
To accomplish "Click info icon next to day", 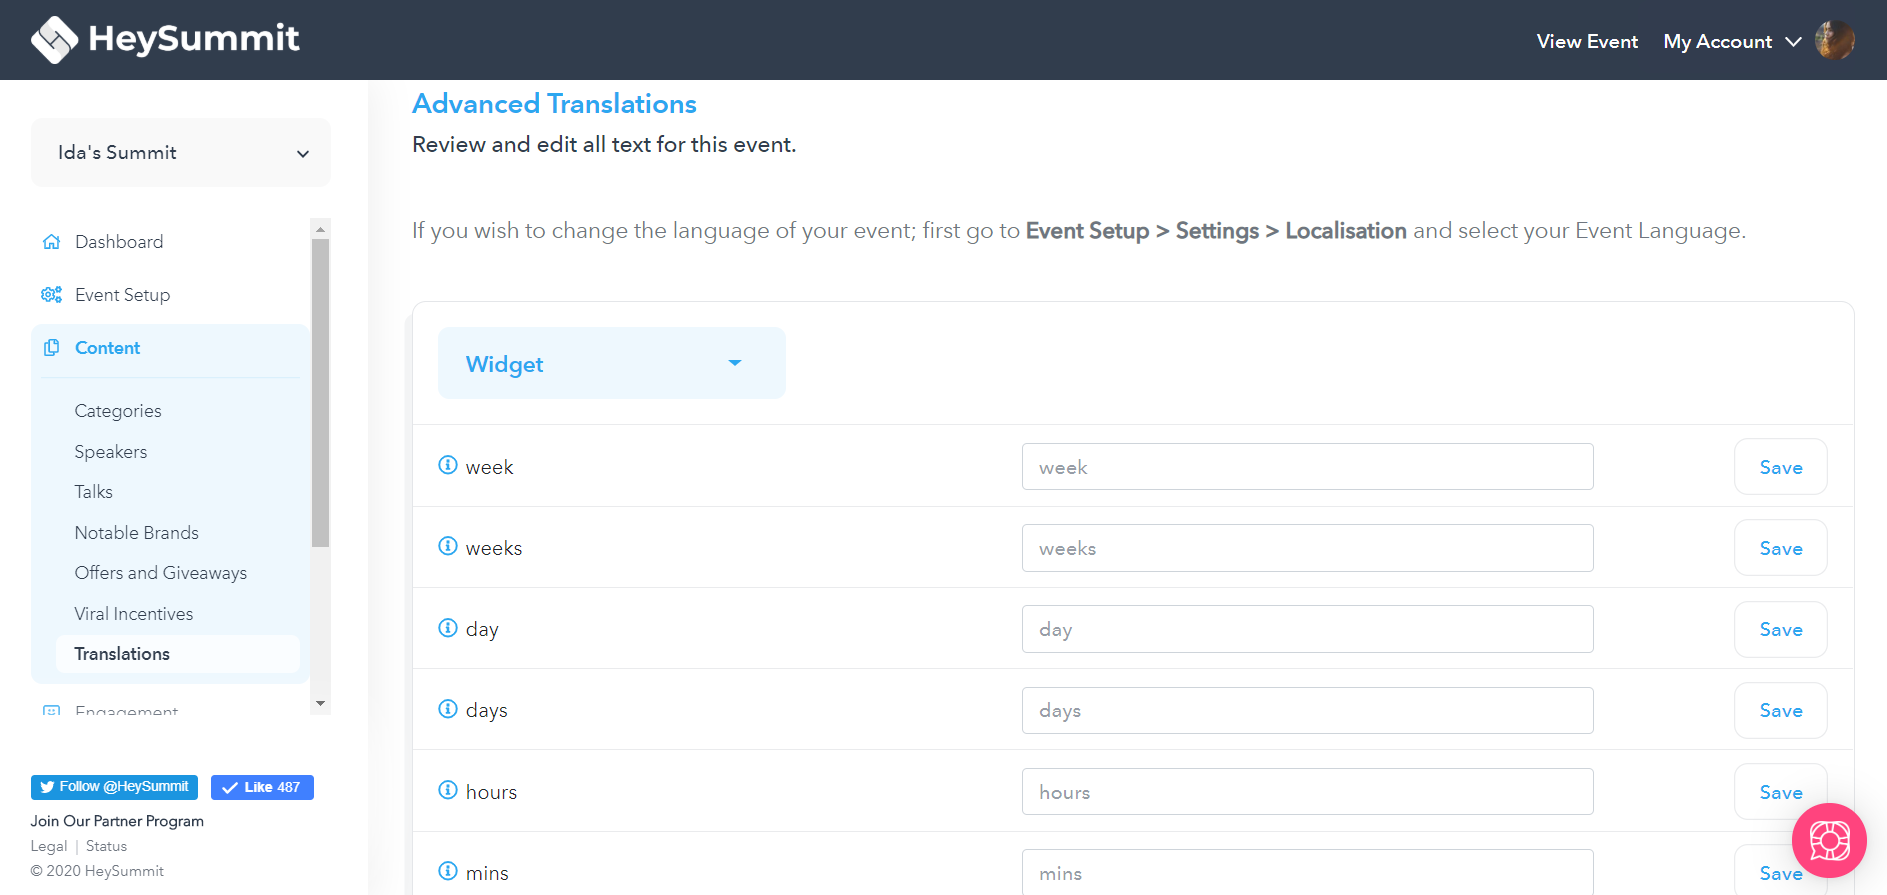I will coord(448,627).
